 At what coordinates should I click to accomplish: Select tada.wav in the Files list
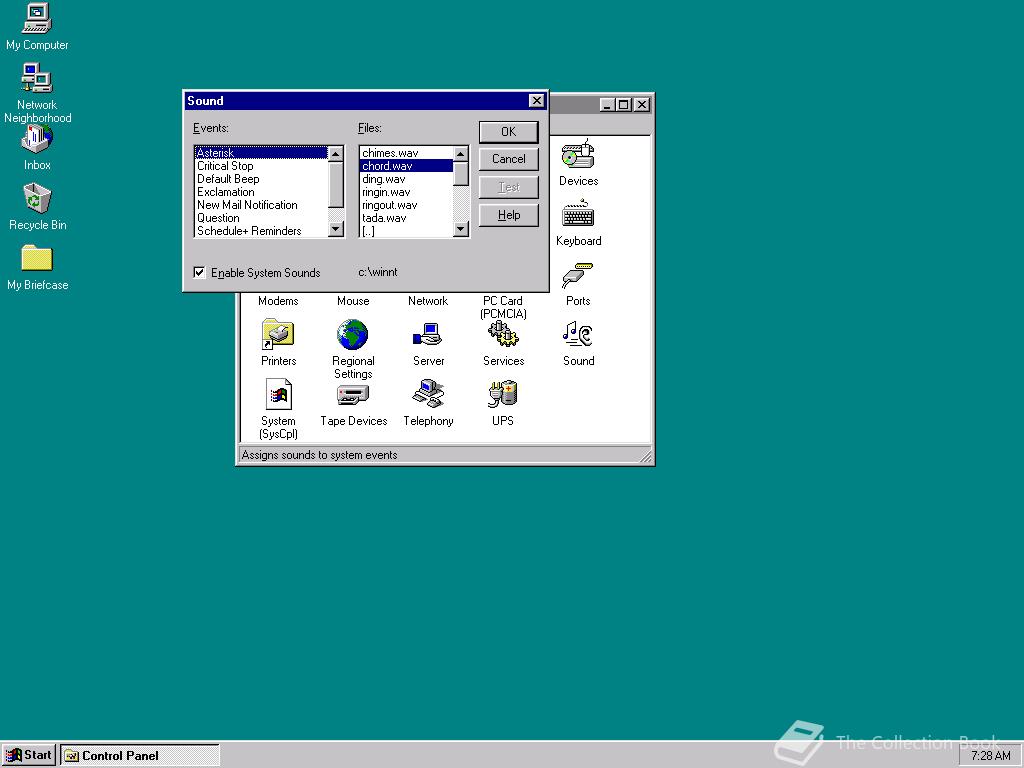pyautogui.click(x=406, y=218)
